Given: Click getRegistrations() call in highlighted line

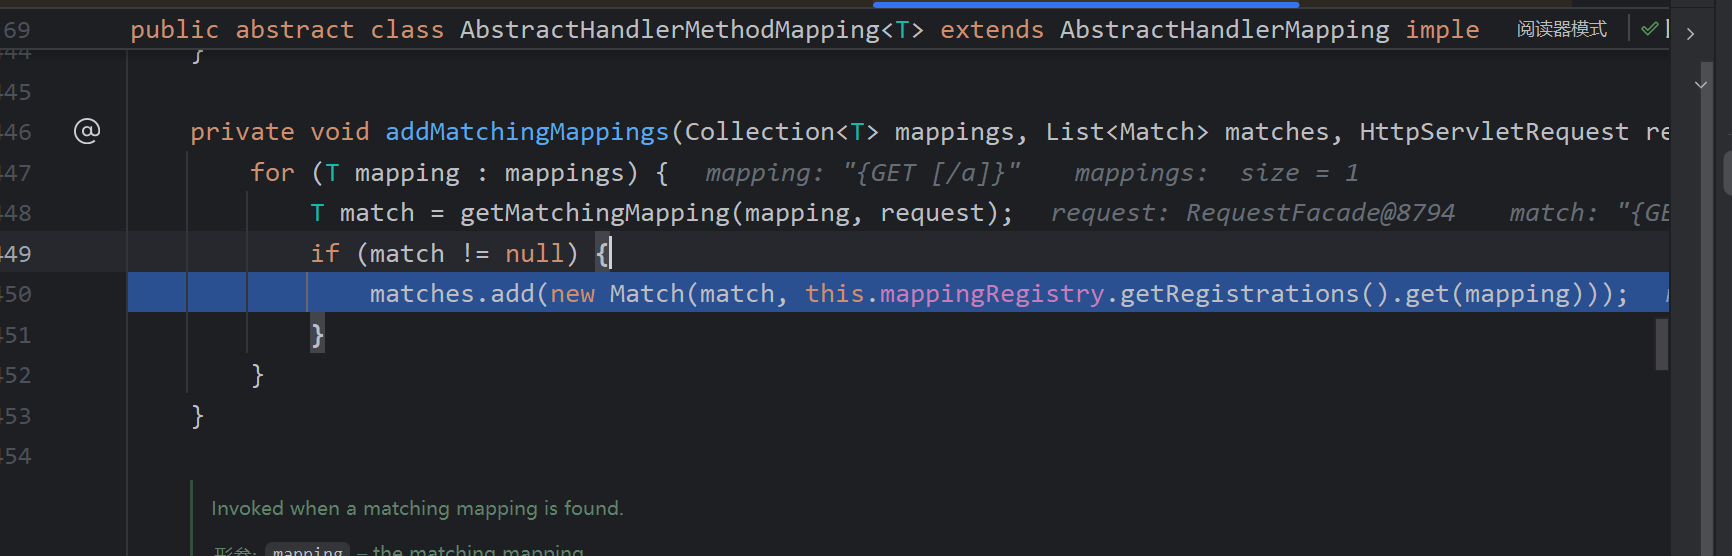Looking at the screenshot, I should click(1254, 294).
